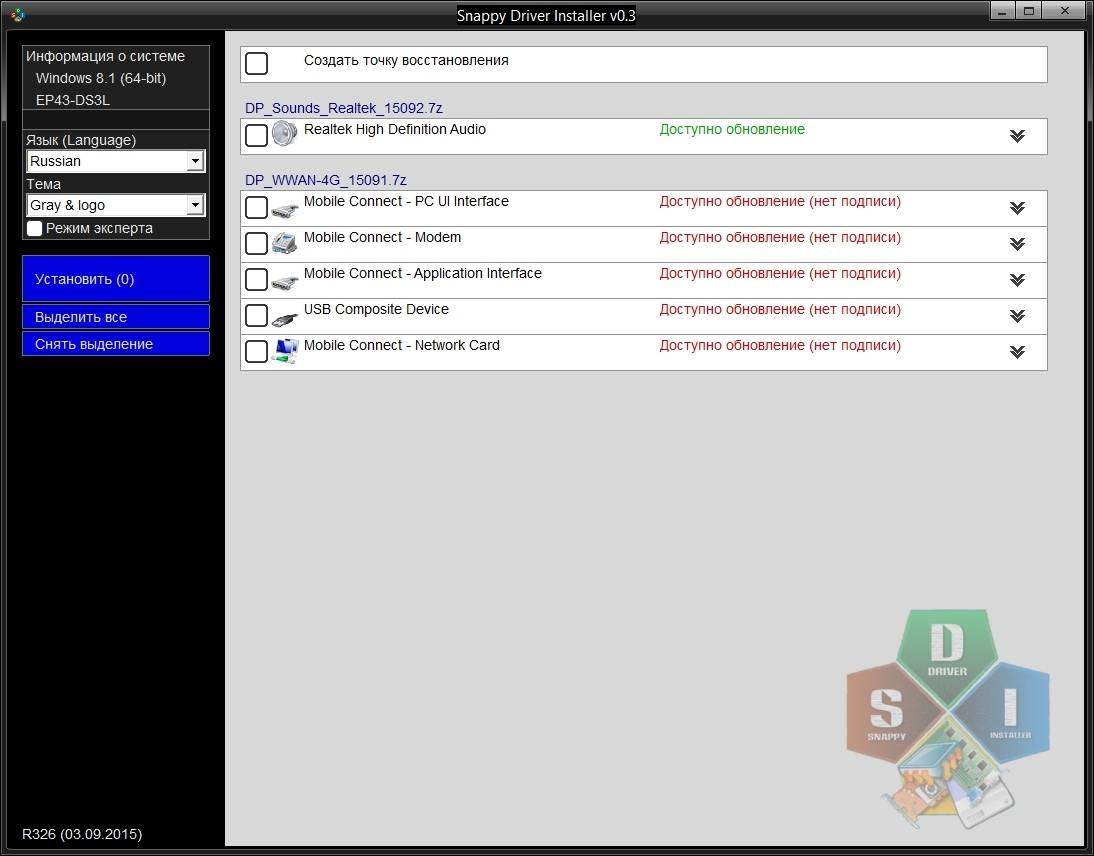
Task: Click the update status text for USB Composite Device
Action: click(x=780, y=309)
